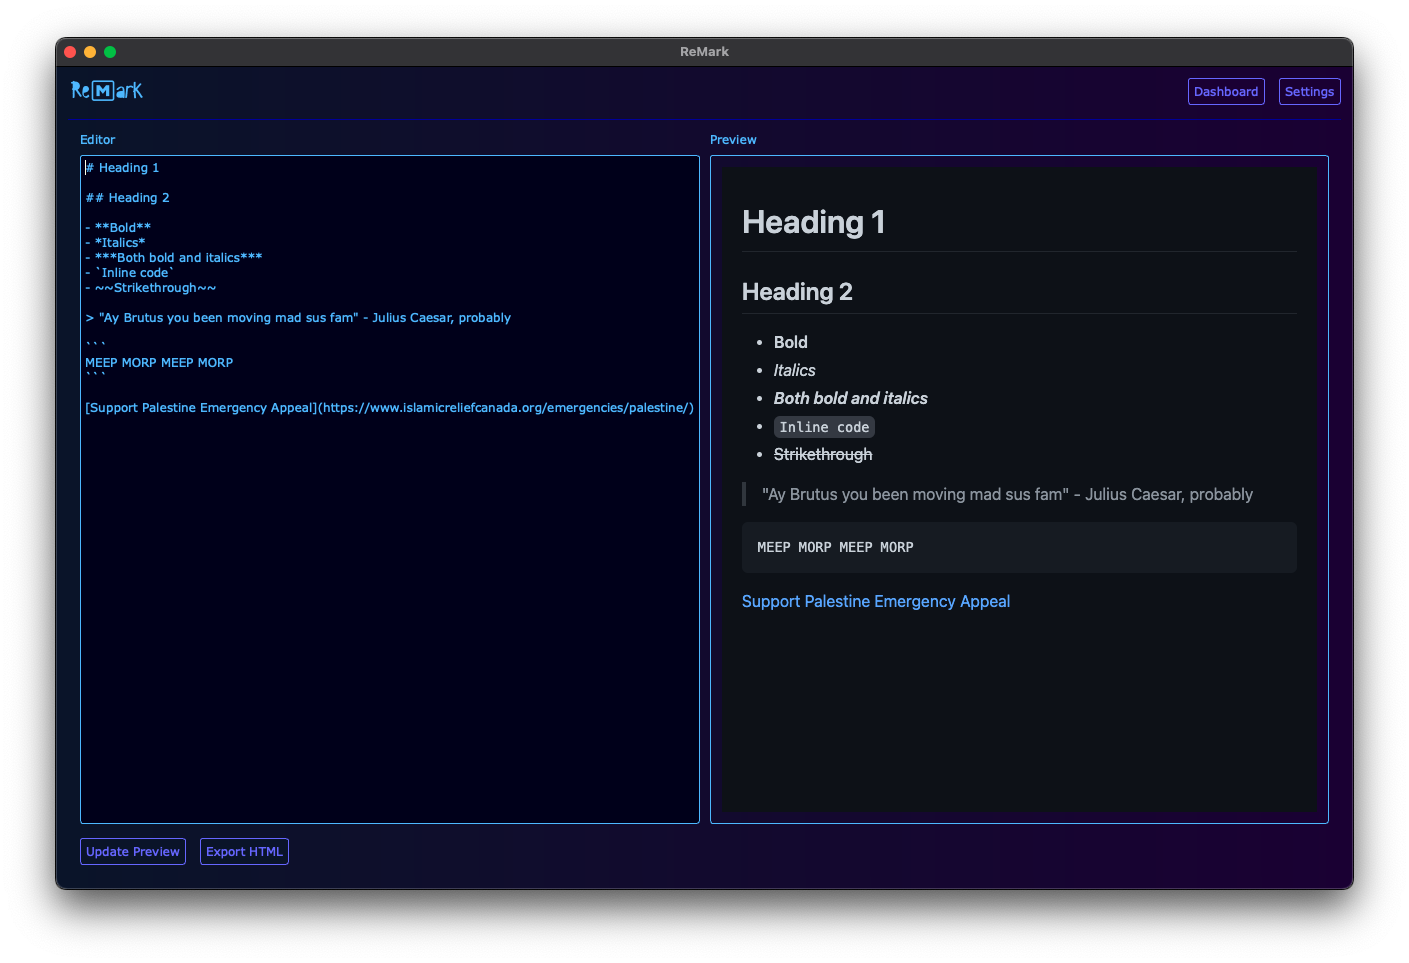Close the ReMark window with the red button

[x=70, y=52]
